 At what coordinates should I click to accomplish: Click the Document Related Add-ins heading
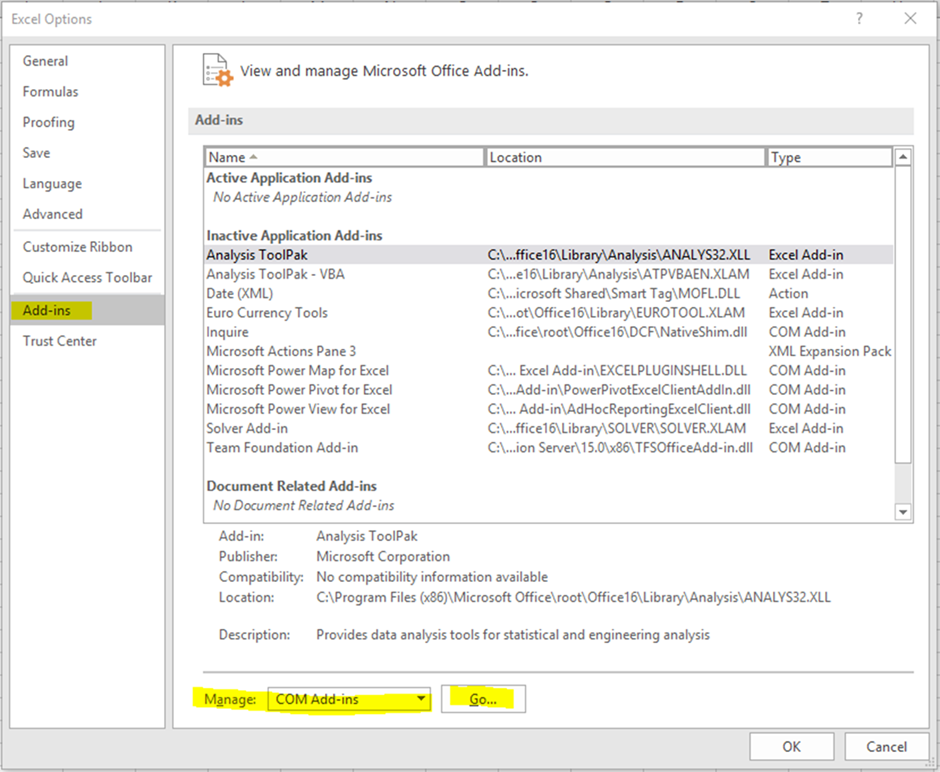coord(291,486)
